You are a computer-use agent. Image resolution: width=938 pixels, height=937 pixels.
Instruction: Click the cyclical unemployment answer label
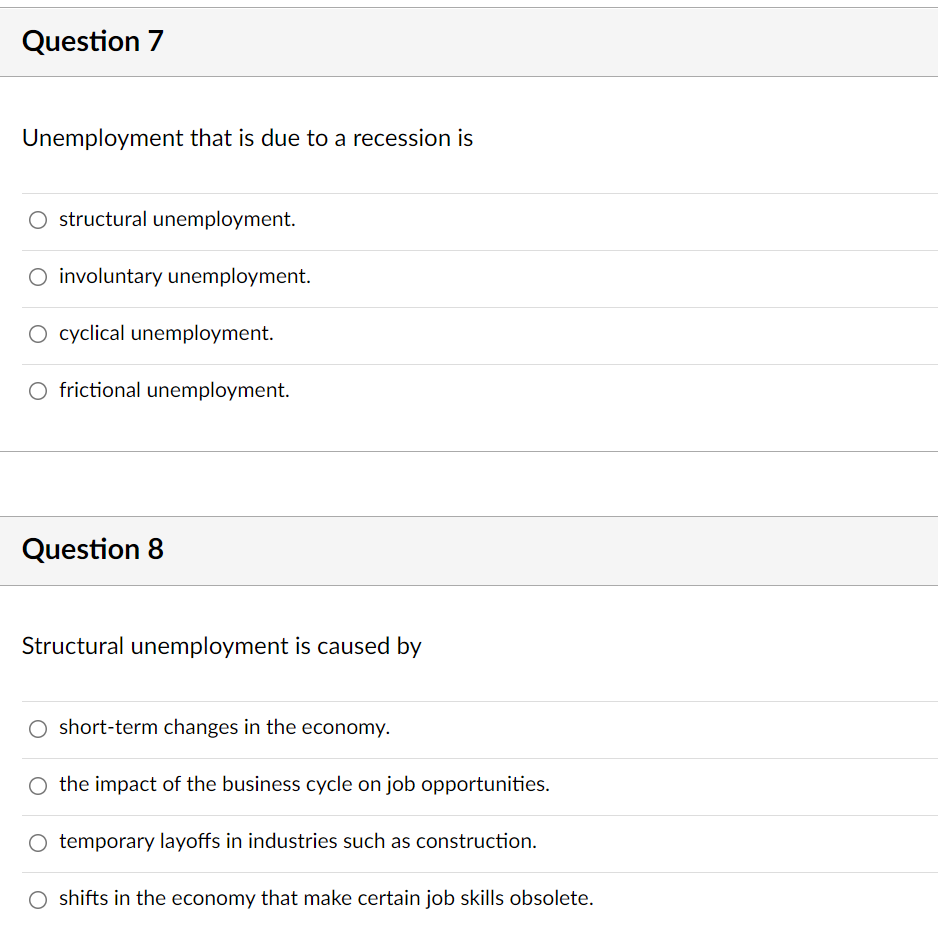[x=165, y=333]
